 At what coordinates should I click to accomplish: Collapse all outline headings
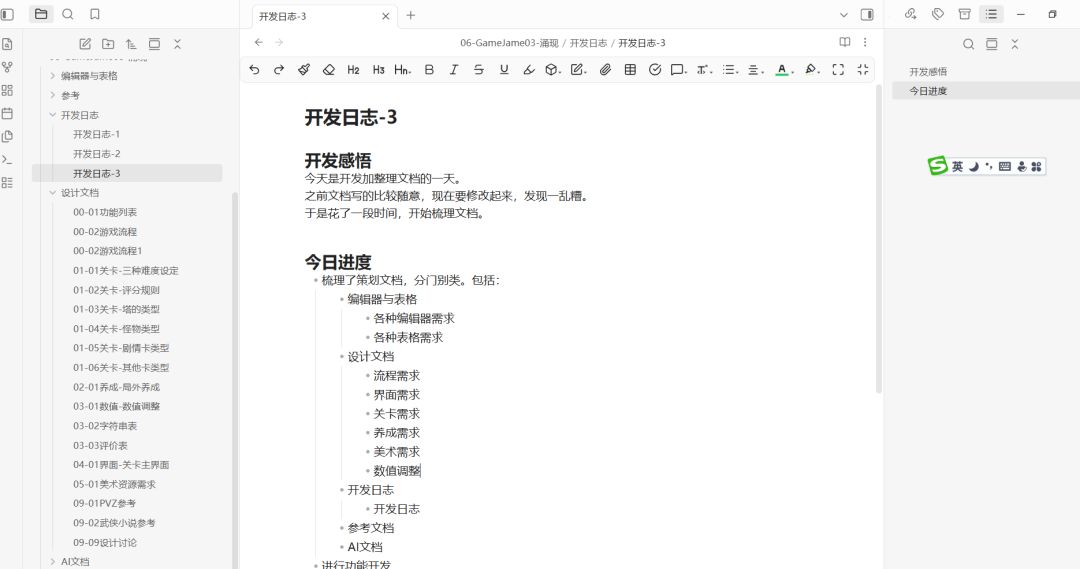[1015, 44]
